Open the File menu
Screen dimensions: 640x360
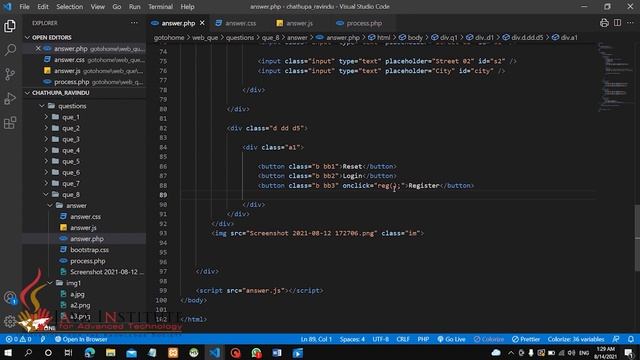(24, 7)
